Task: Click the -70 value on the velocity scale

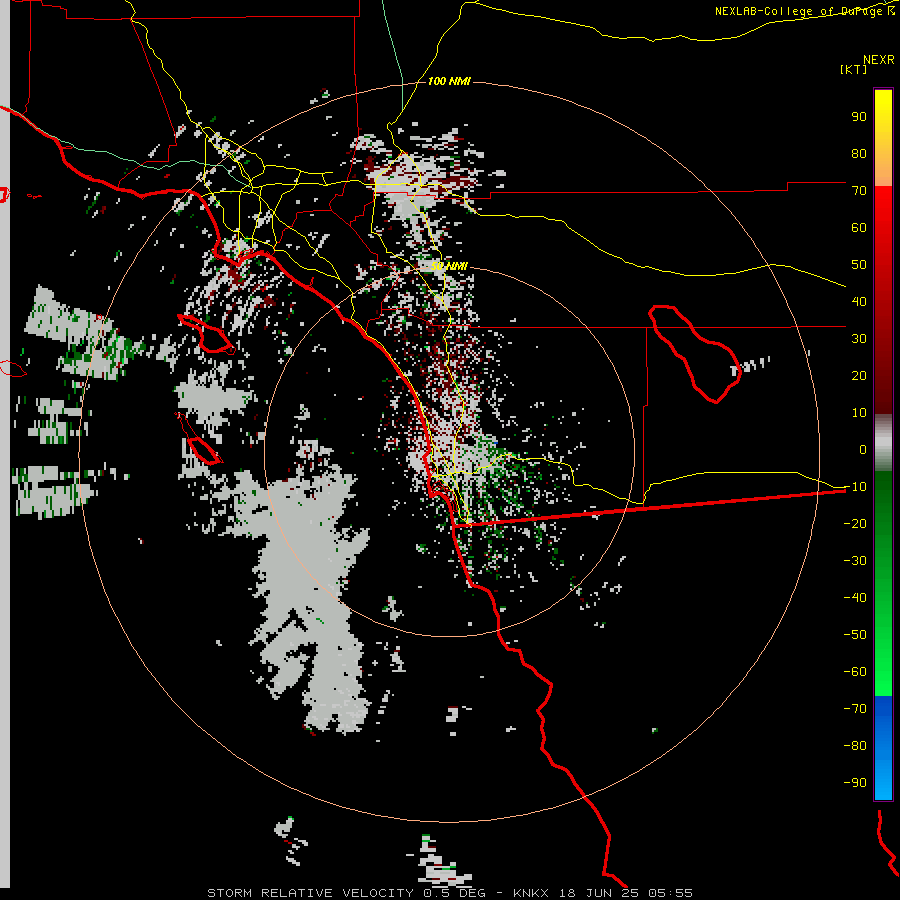Action: pyautogui.click(x=855, y=709)
